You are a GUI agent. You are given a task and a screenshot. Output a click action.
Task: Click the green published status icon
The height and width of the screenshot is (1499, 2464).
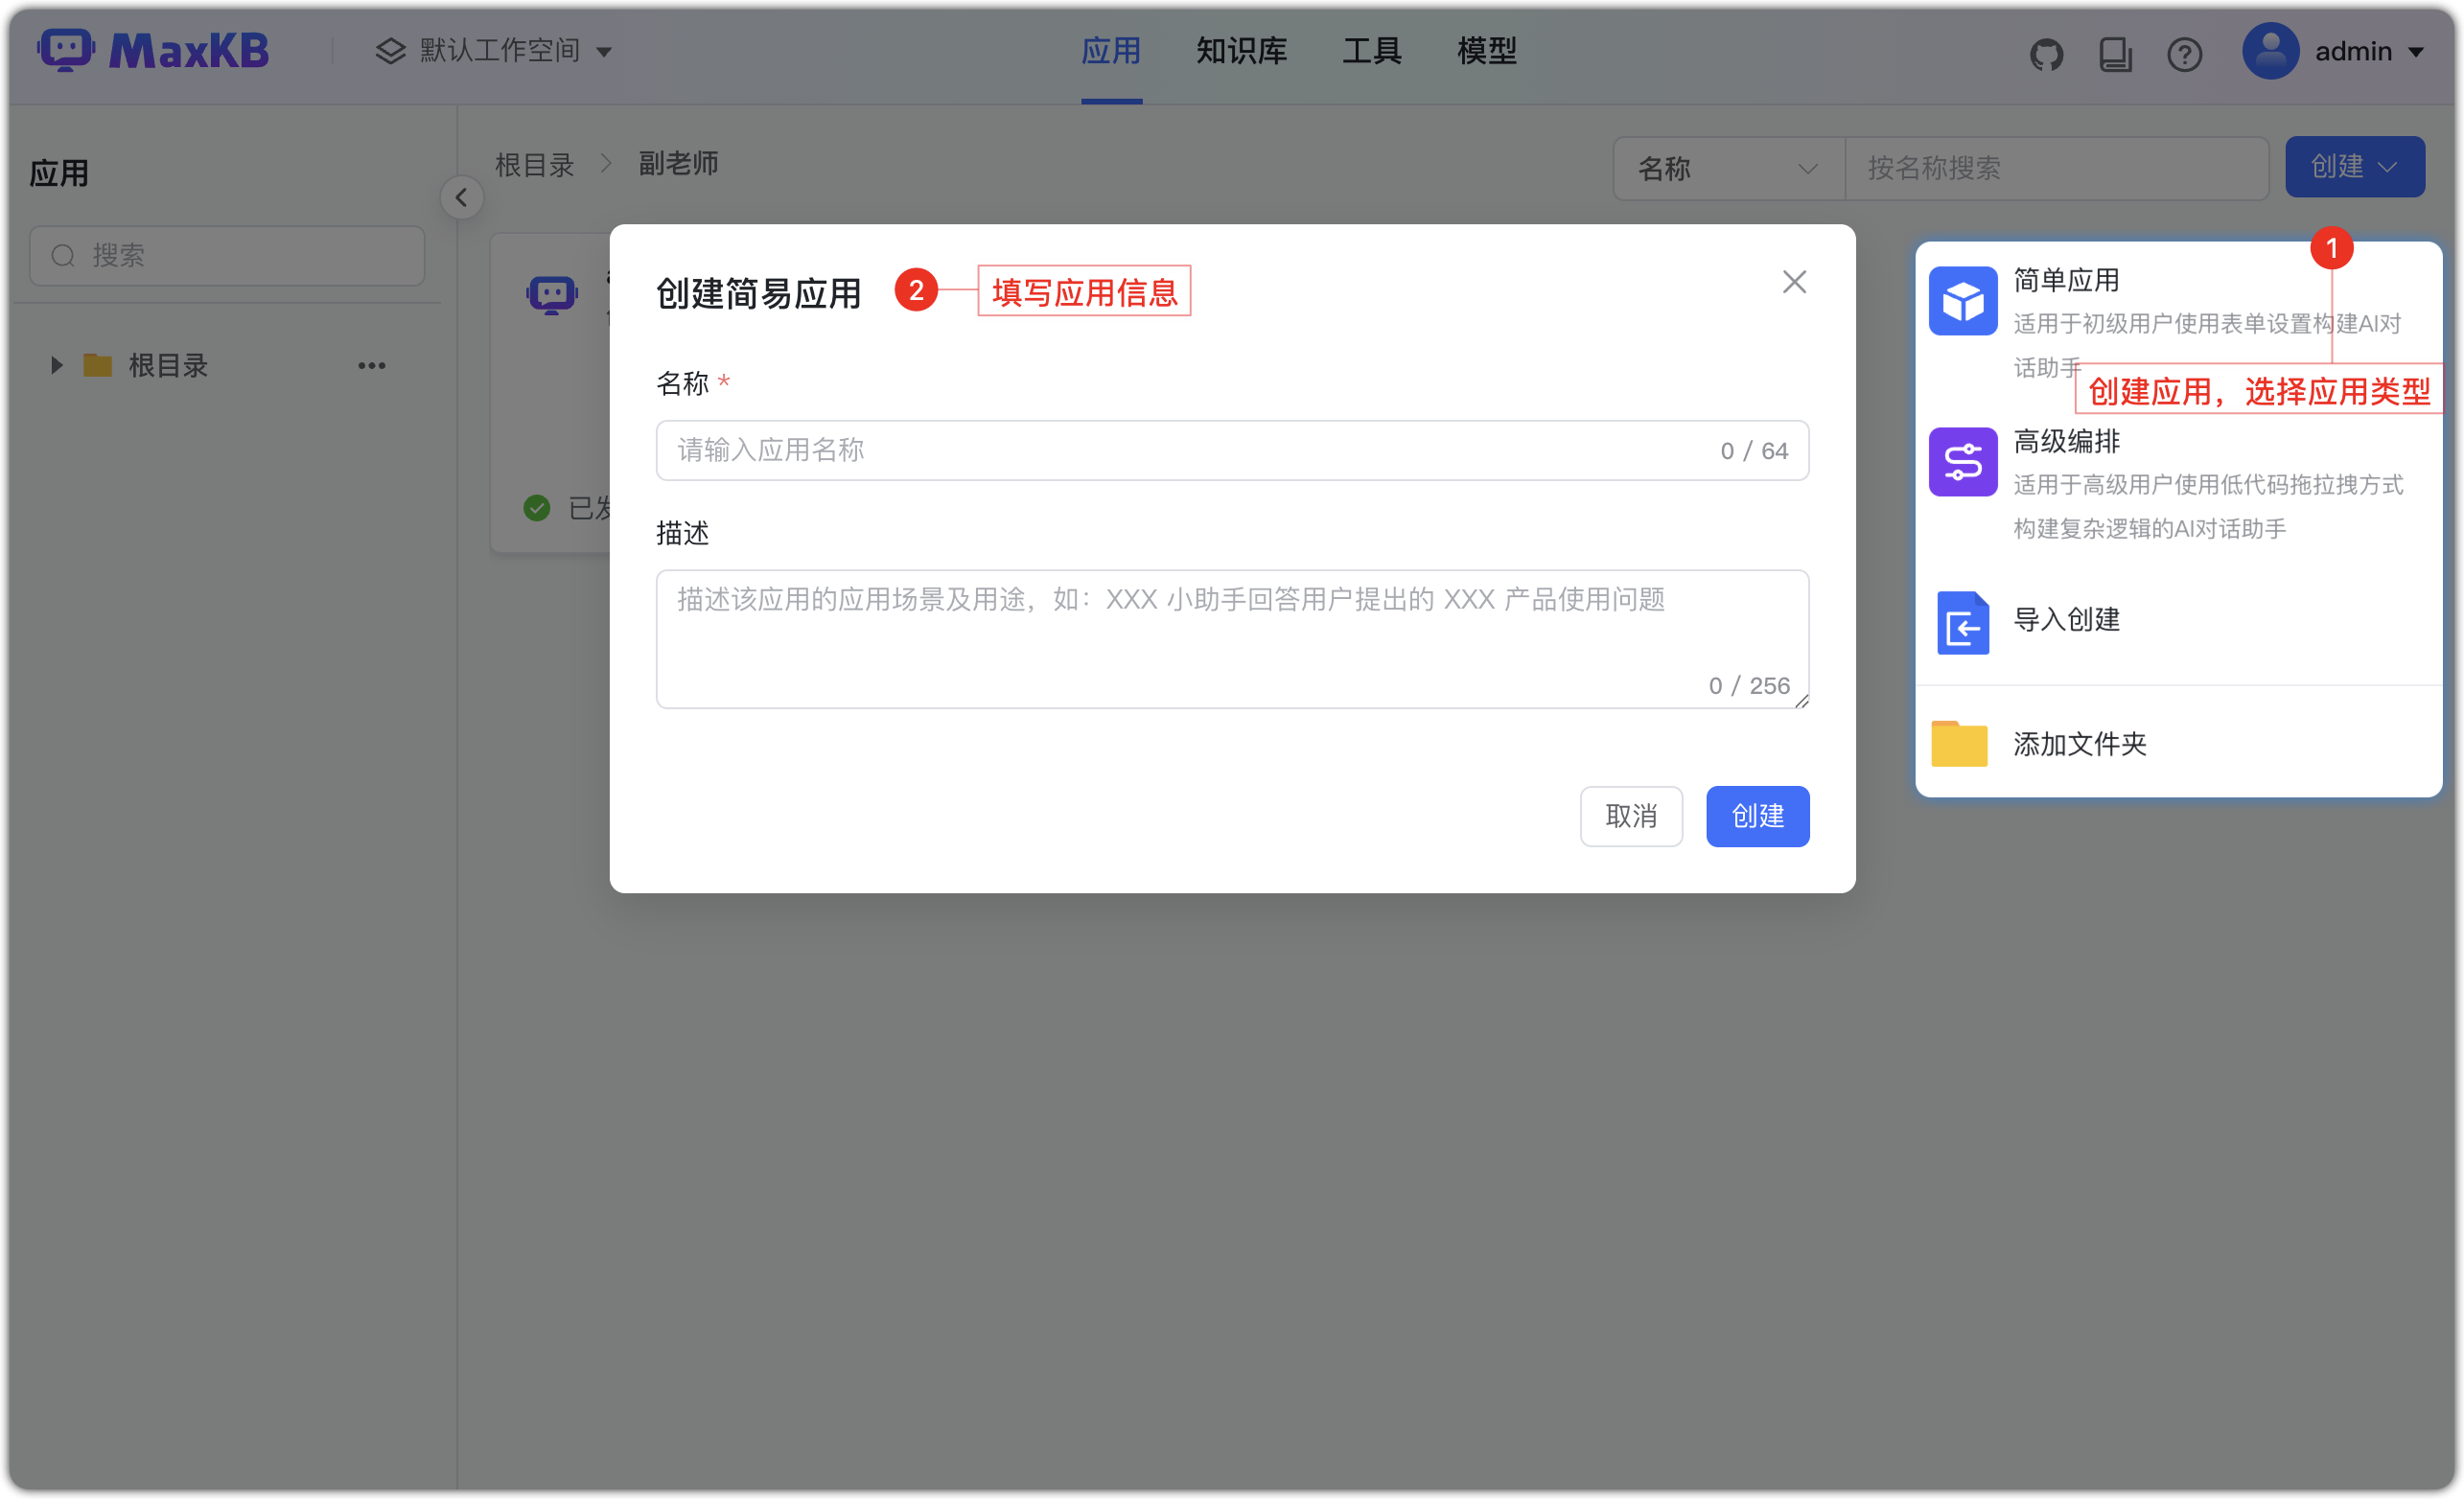(x=537, y=508)
